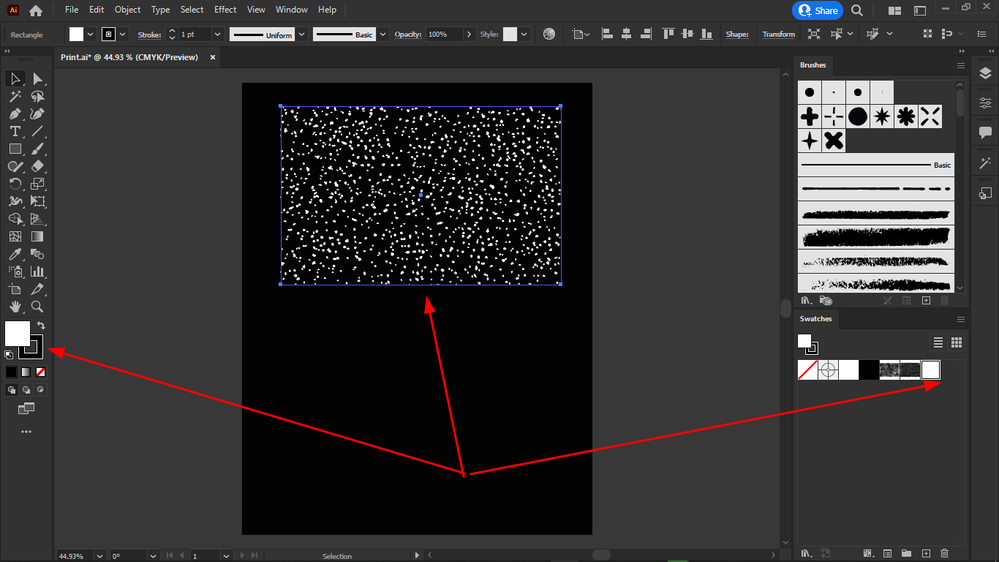Select the Perspective Grid tool
The width and height of the screenshot is (999, 562).
[38, 219]
